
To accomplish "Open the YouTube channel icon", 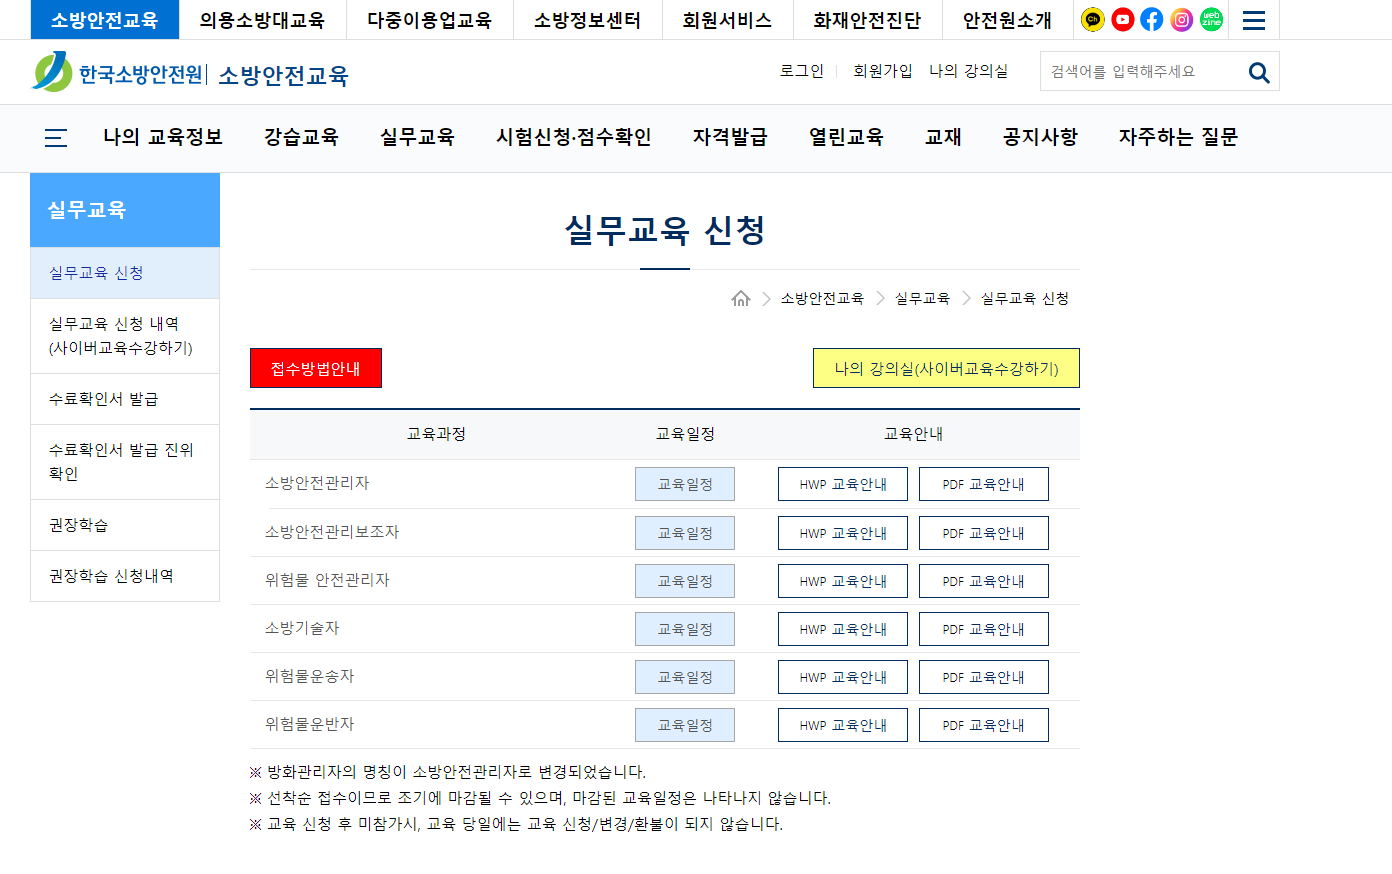I will (x=1122, y=19).
